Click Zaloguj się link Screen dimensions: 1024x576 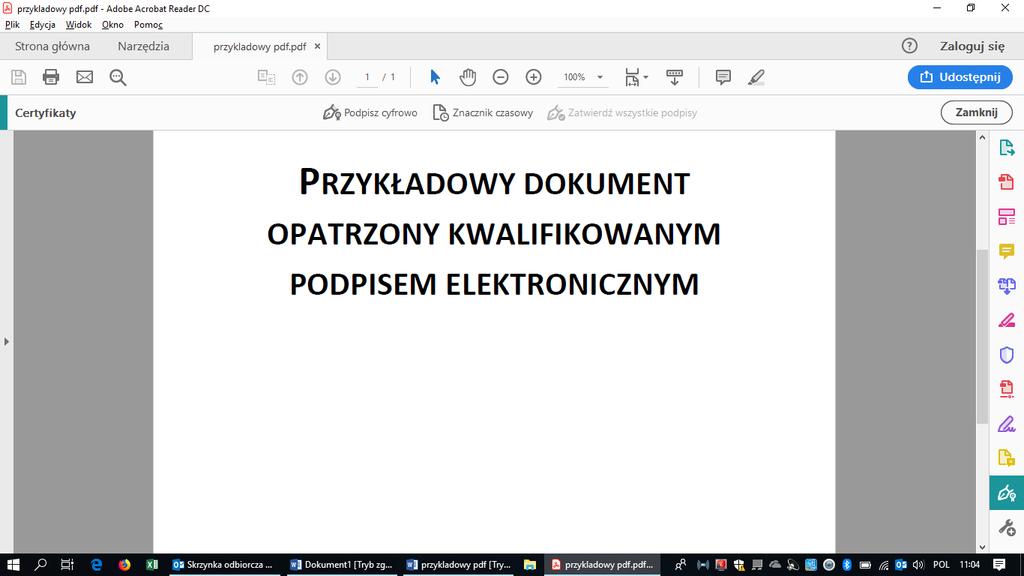tap(972, 46)
